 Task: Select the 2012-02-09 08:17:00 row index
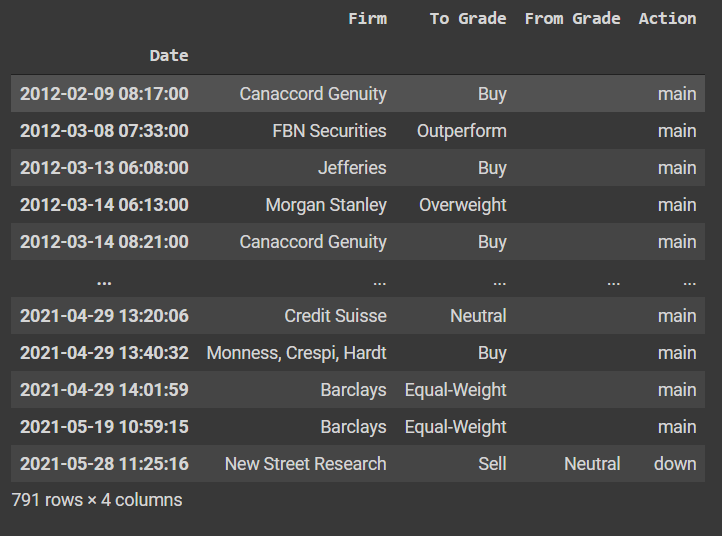(104, 94)
